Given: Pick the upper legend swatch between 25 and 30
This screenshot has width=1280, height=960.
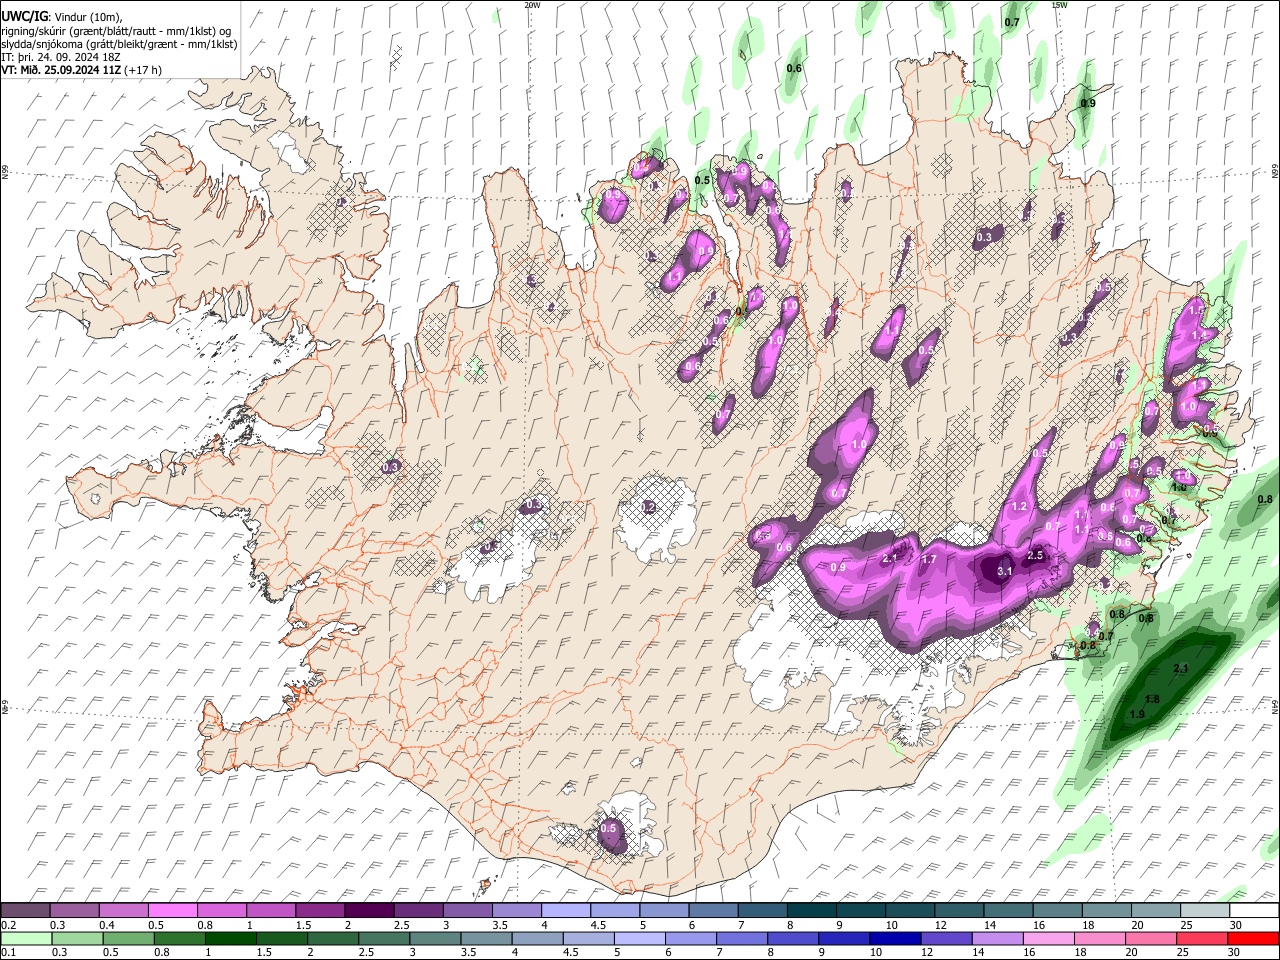Looking at the screenshot, I should point(1205,910).
